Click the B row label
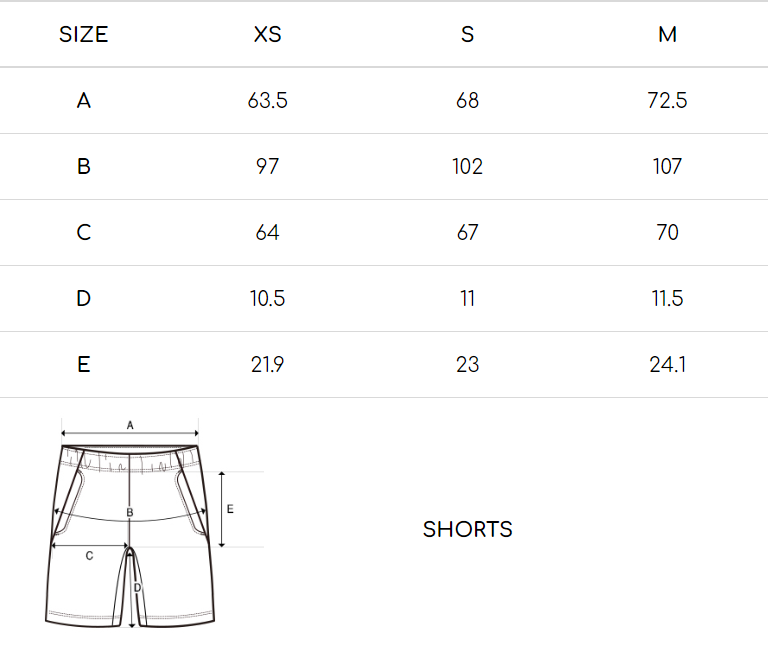 pos(84,167)
